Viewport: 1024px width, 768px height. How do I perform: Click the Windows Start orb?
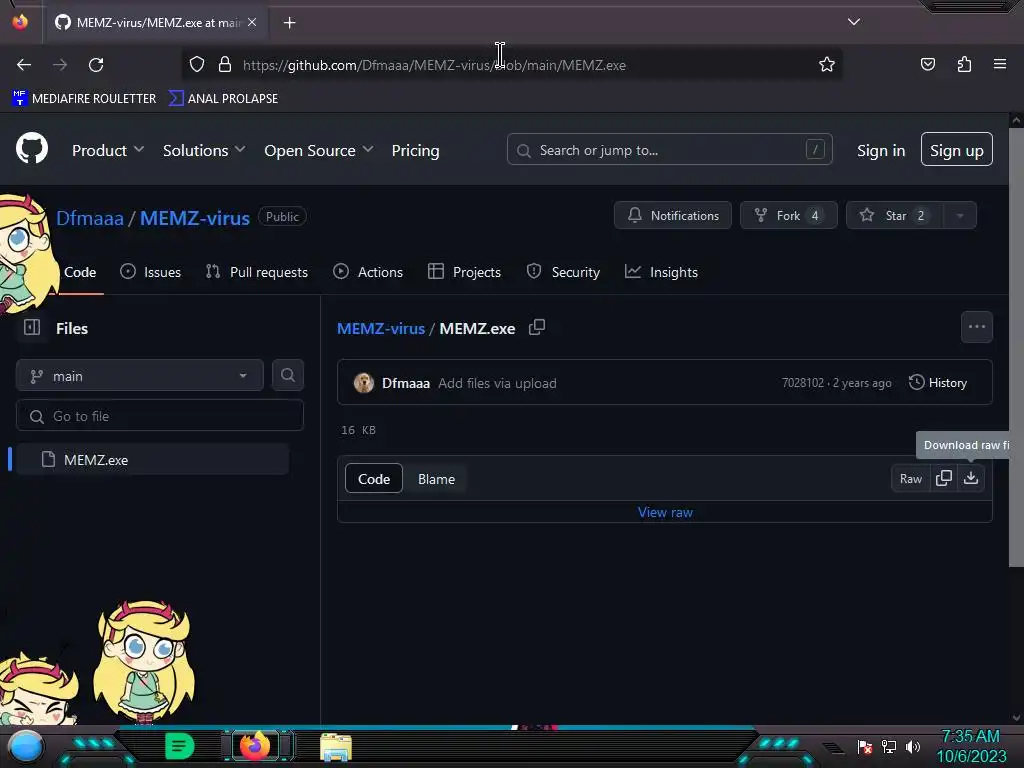click(25, 747)
